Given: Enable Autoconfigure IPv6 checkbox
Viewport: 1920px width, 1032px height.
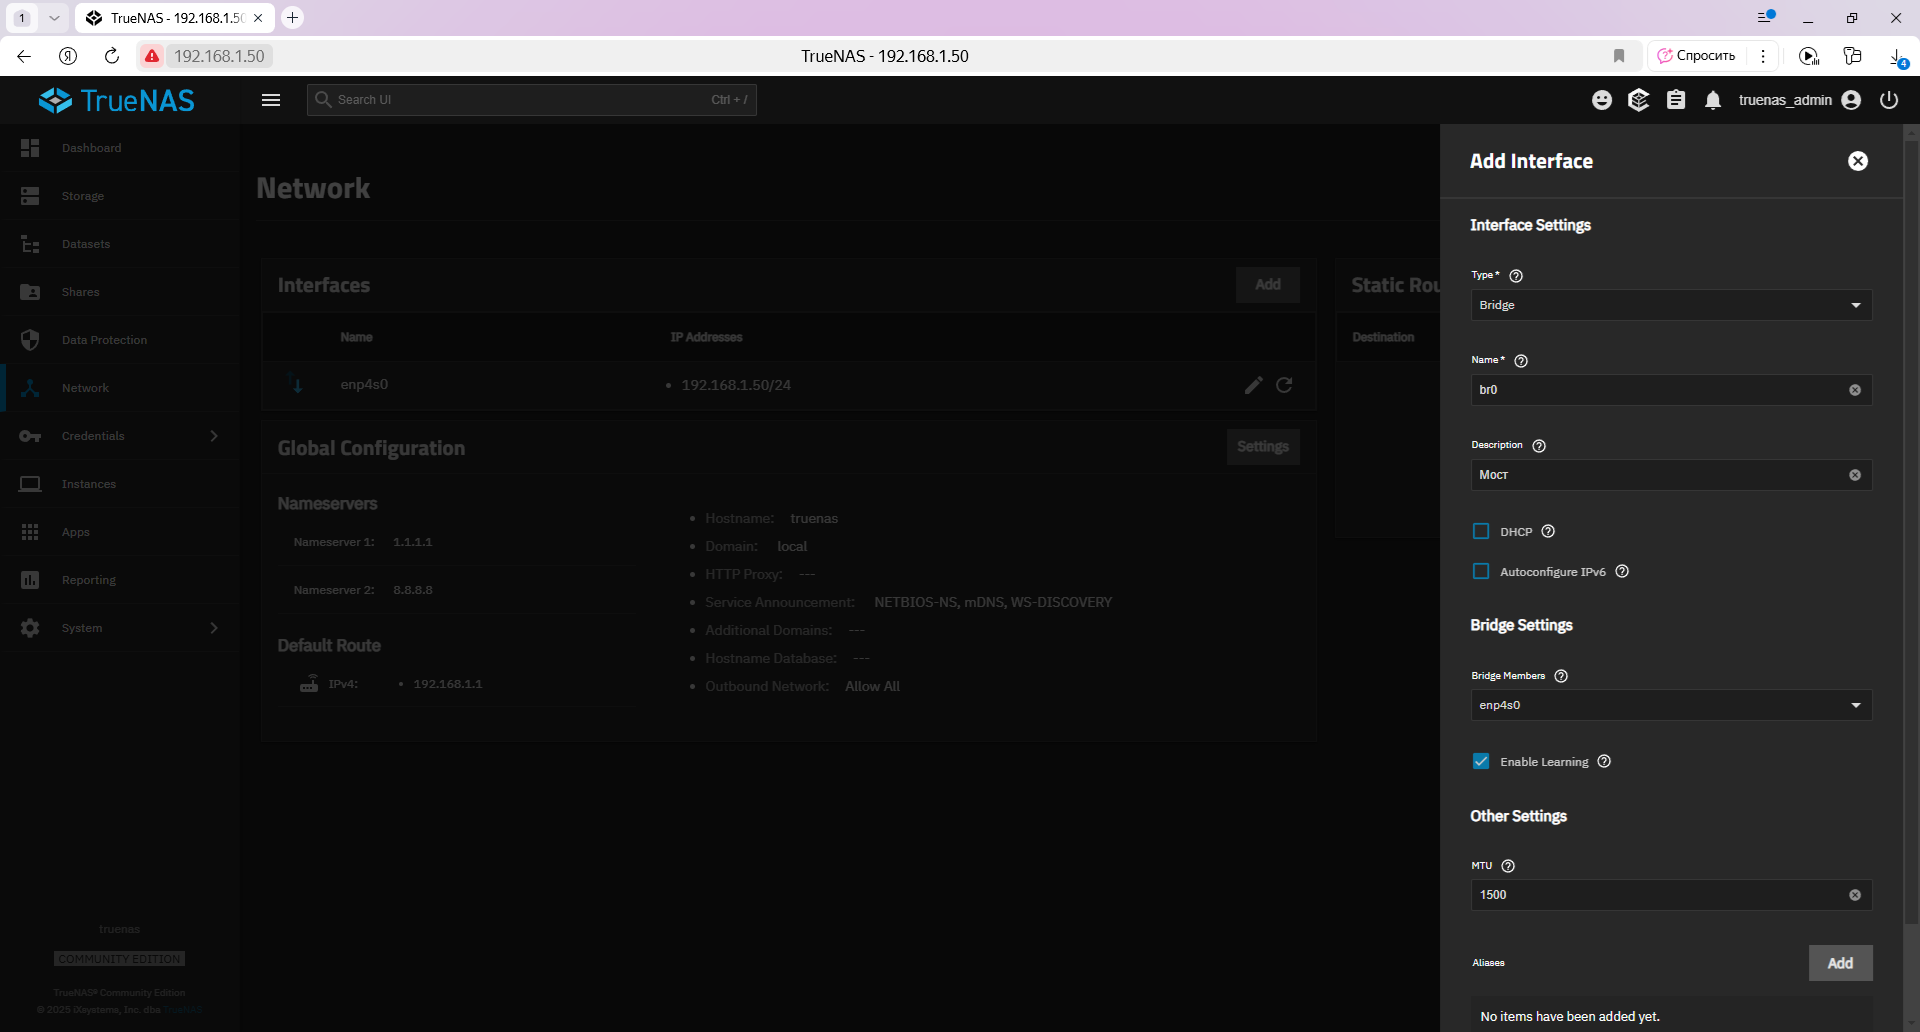Looking at the screenshot, I should pyautogui.click(x=1481, y=571).
